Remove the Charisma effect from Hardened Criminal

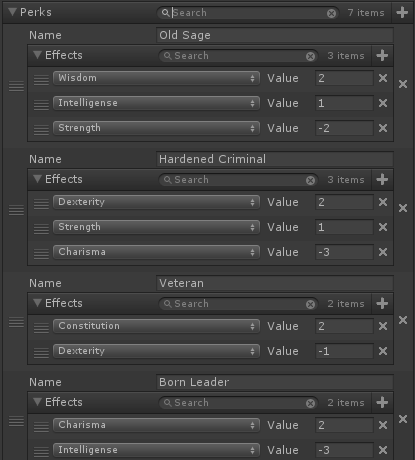tap(383, 252)
